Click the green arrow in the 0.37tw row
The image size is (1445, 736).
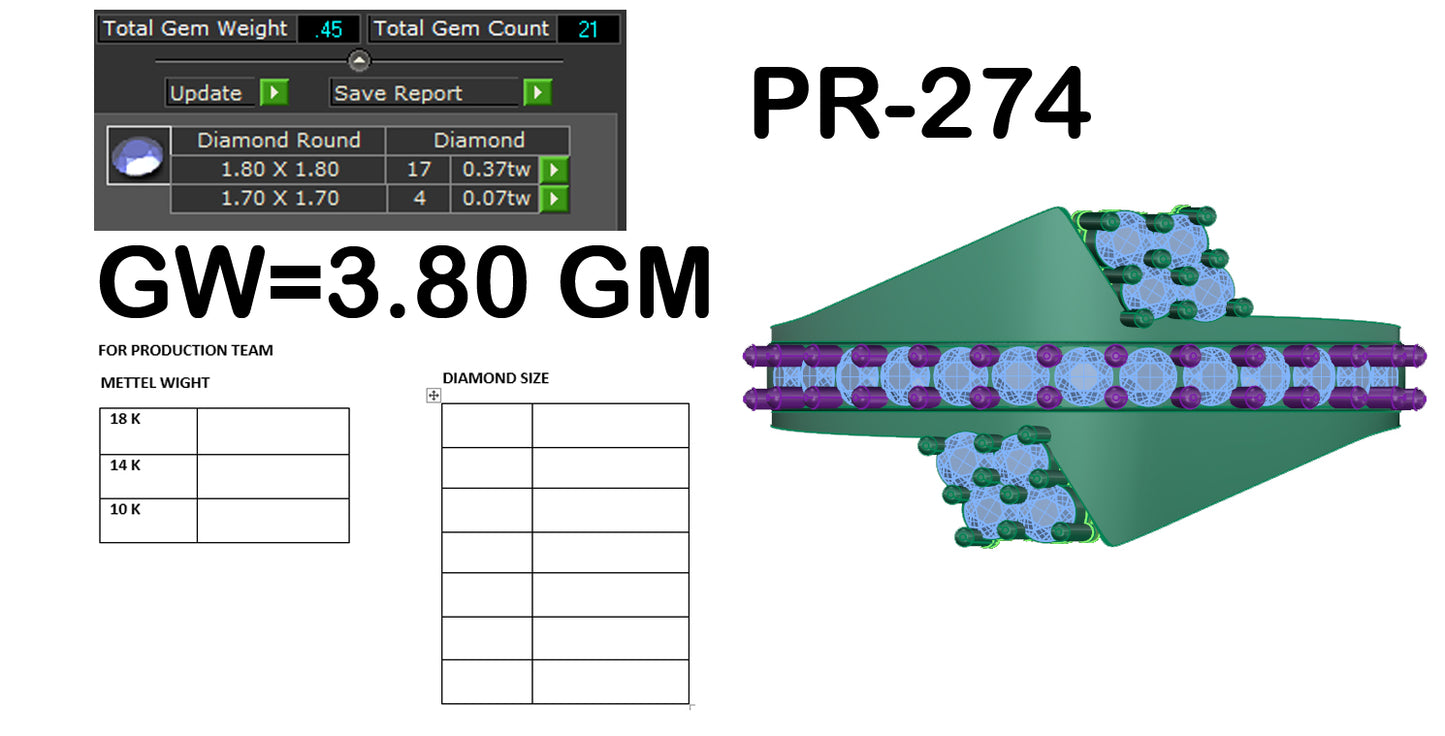pyautogui.click(x=553, y=170)
